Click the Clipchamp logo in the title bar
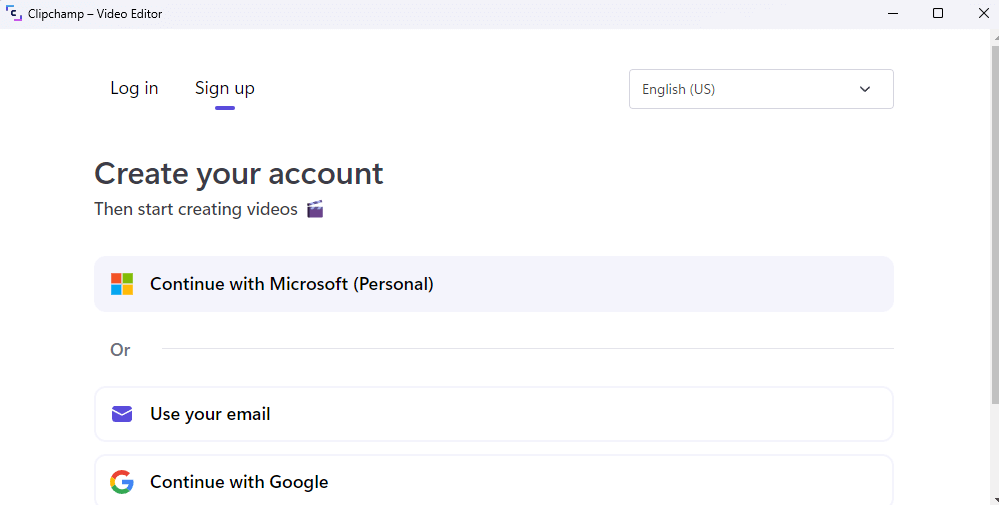This screenshot has width=999, height=505. 14,13
